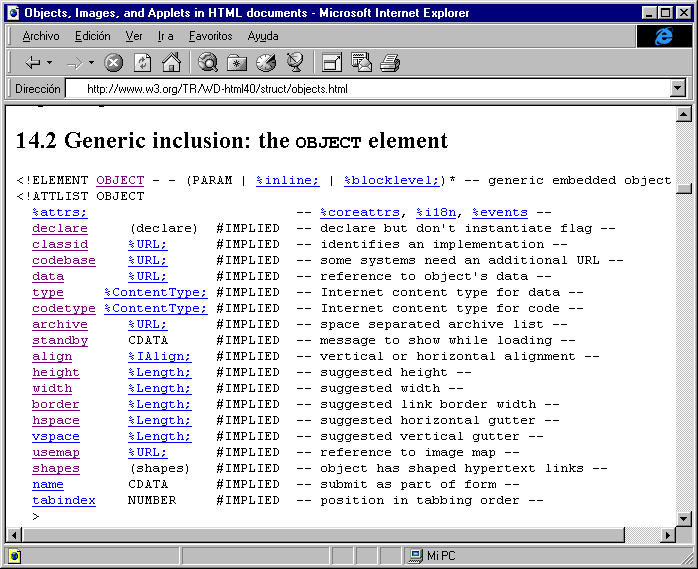Image resolution: width=698 pixels, height=569 pixels.
Task: Open the Ayuda menu
Action: (x=263, y=36)
